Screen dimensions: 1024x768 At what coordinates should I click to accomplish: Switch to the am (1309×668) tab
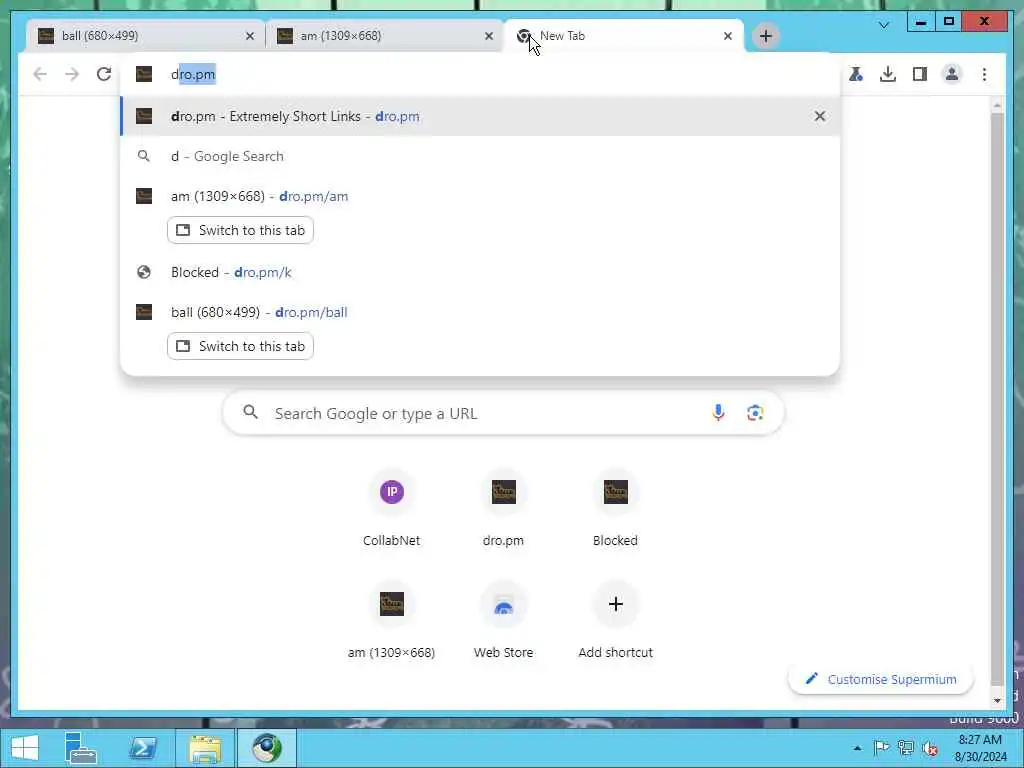point(385,36)
